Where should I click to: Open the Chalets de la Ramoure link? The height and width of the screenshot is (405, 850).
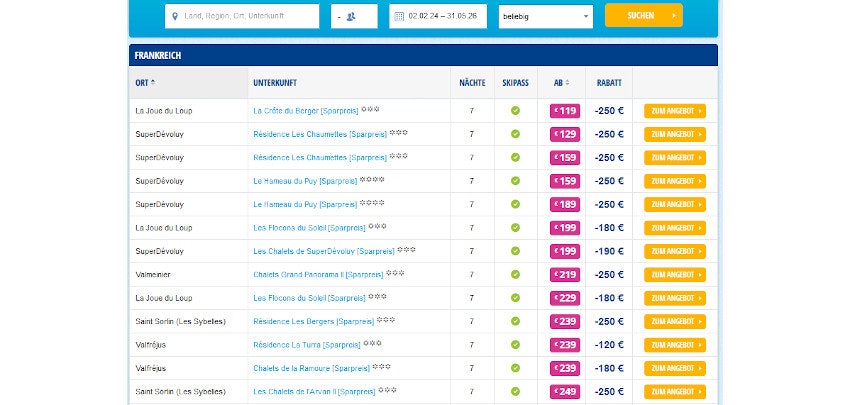click(311, 368)
